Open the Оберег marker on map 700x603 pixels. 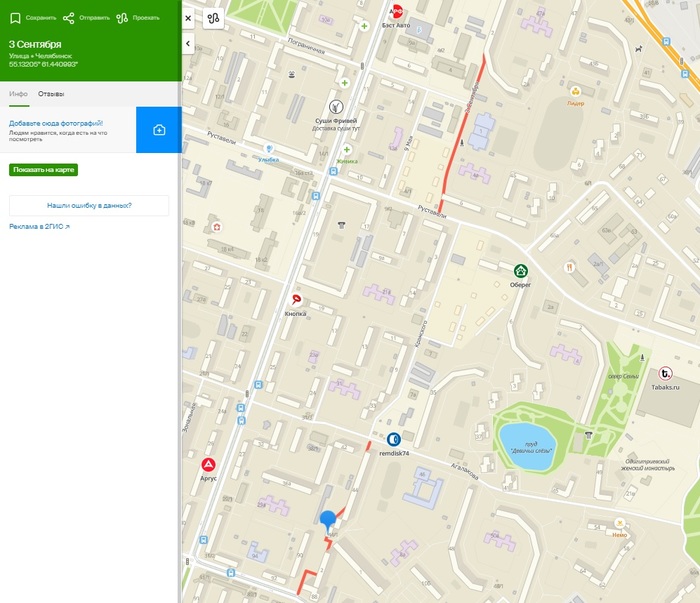click(521, 271)
